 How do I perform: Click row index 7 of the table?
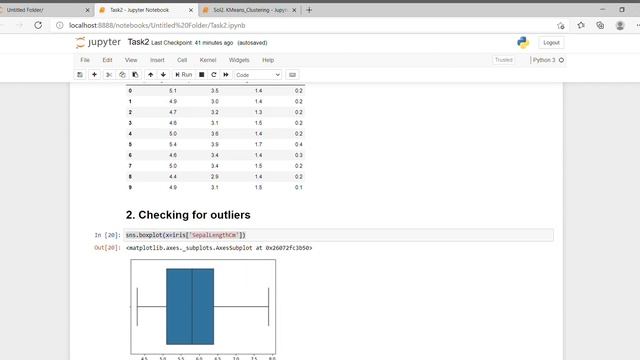tap(130, 166)
